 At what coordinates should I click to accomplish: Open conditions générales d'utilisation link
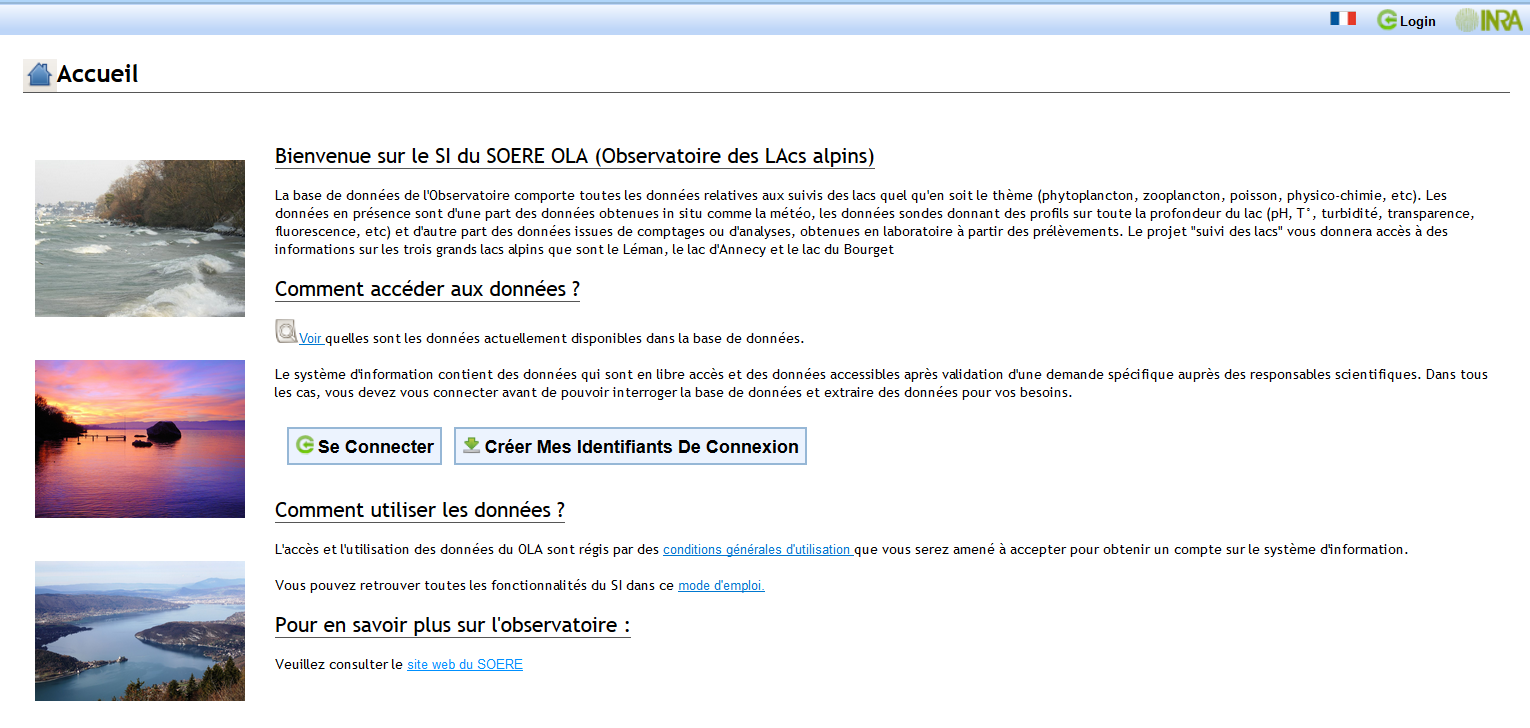pos(757,550)
